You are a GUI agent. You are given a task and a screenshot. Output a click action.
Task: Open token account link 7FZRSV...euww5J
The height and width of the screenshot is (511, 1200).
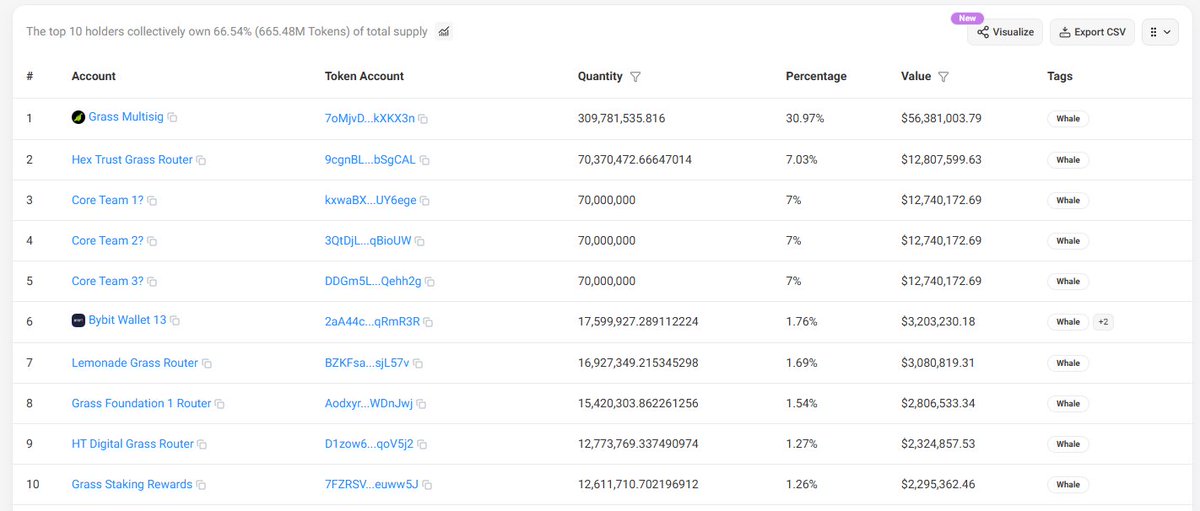pyautogui.click(x=372, y=484)
